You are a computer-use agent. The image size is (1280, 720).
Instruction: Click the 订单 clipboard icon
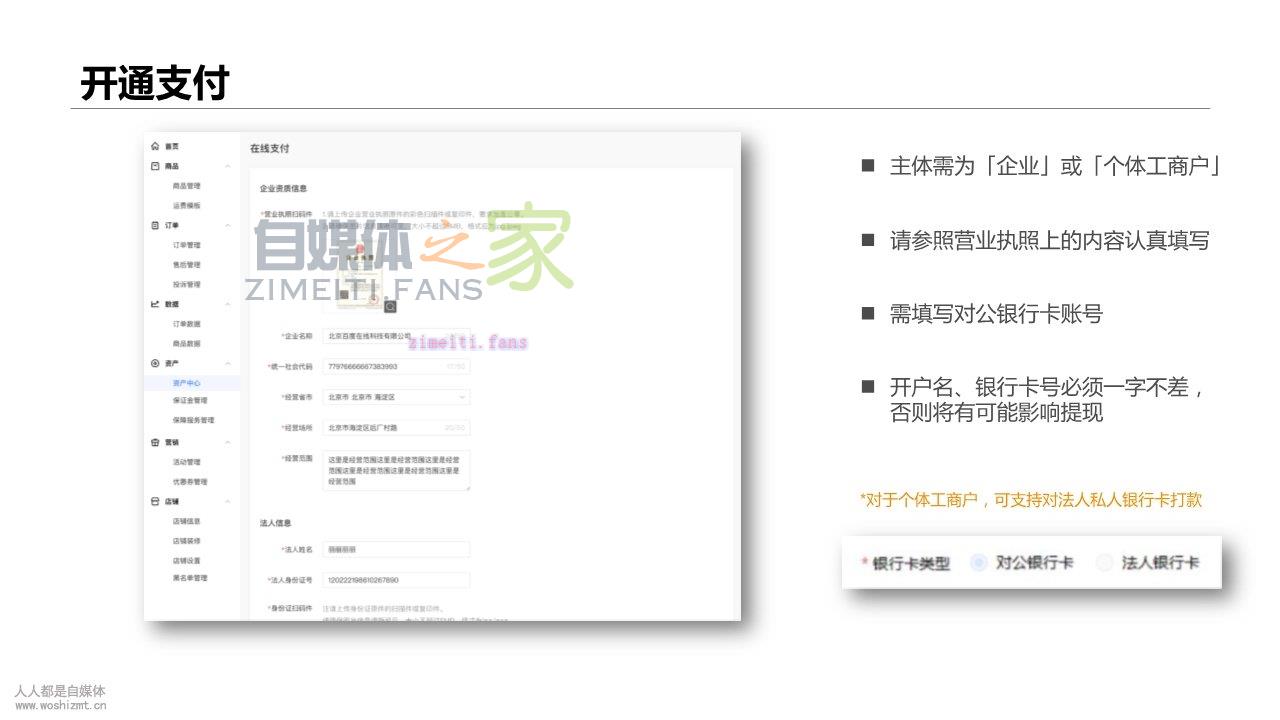click(155, 225)
